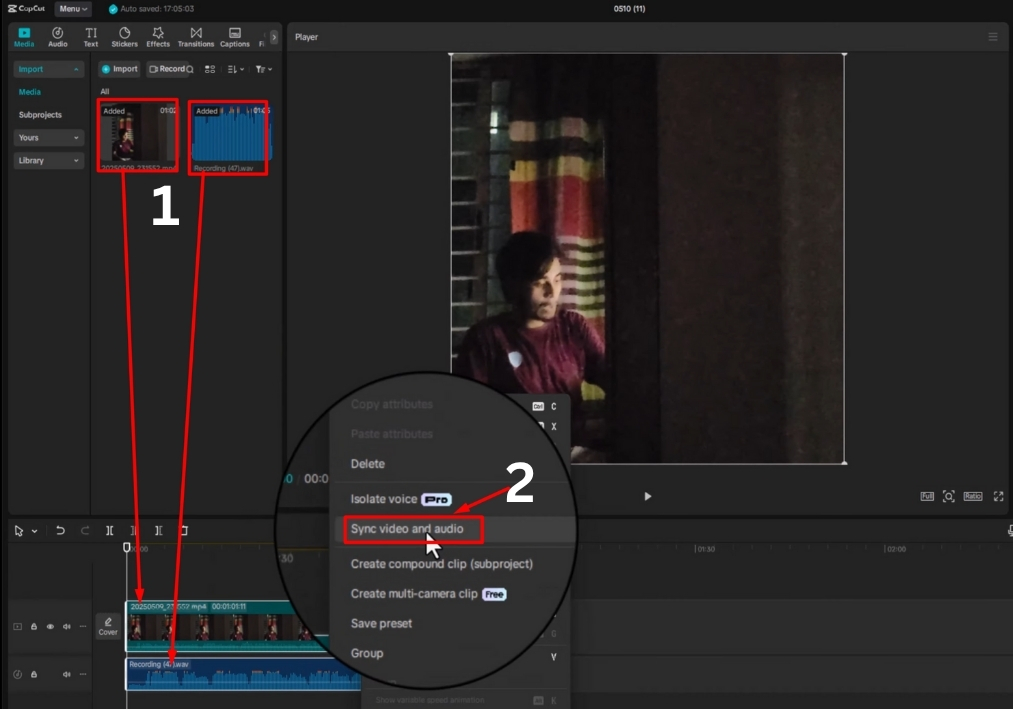1013x709 pixels.
Task: Mute the audio track
Action: (67, 674)
